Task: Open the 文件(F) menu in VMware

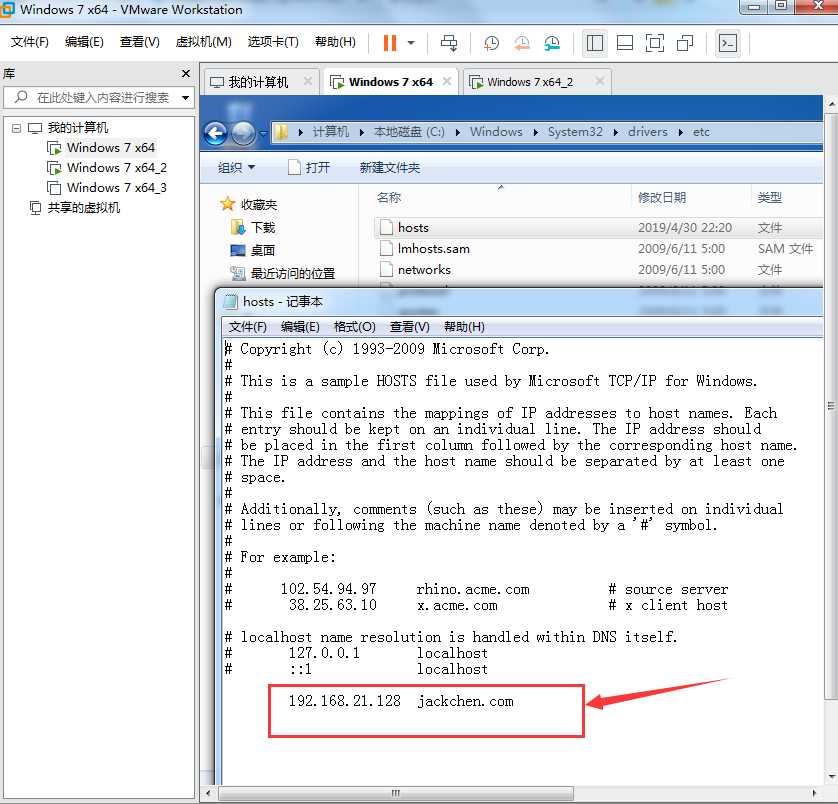Action: pyautogui.click(x=30, y=42)
